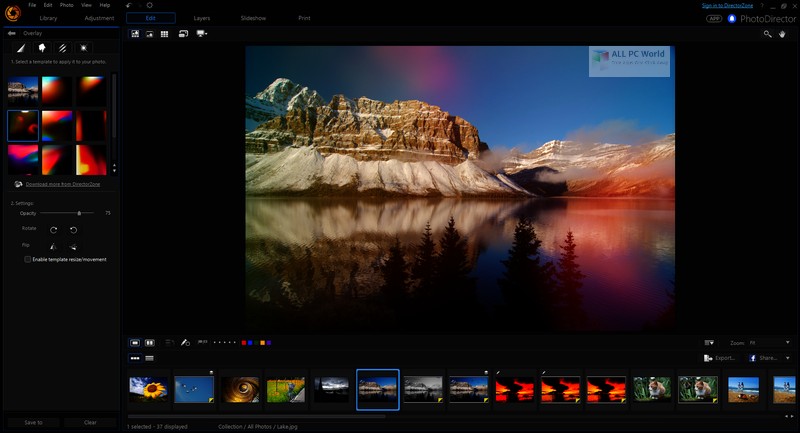The height and width of the screenshot is (433, 800).
Task: Click the undo arrow in title bar
Action: 129,5
